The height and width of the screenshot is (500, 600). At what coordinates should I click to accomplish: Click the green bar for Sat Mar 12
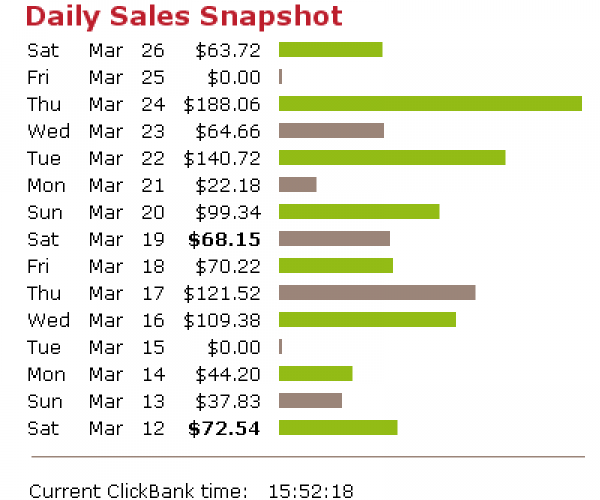tap(338, 428)
